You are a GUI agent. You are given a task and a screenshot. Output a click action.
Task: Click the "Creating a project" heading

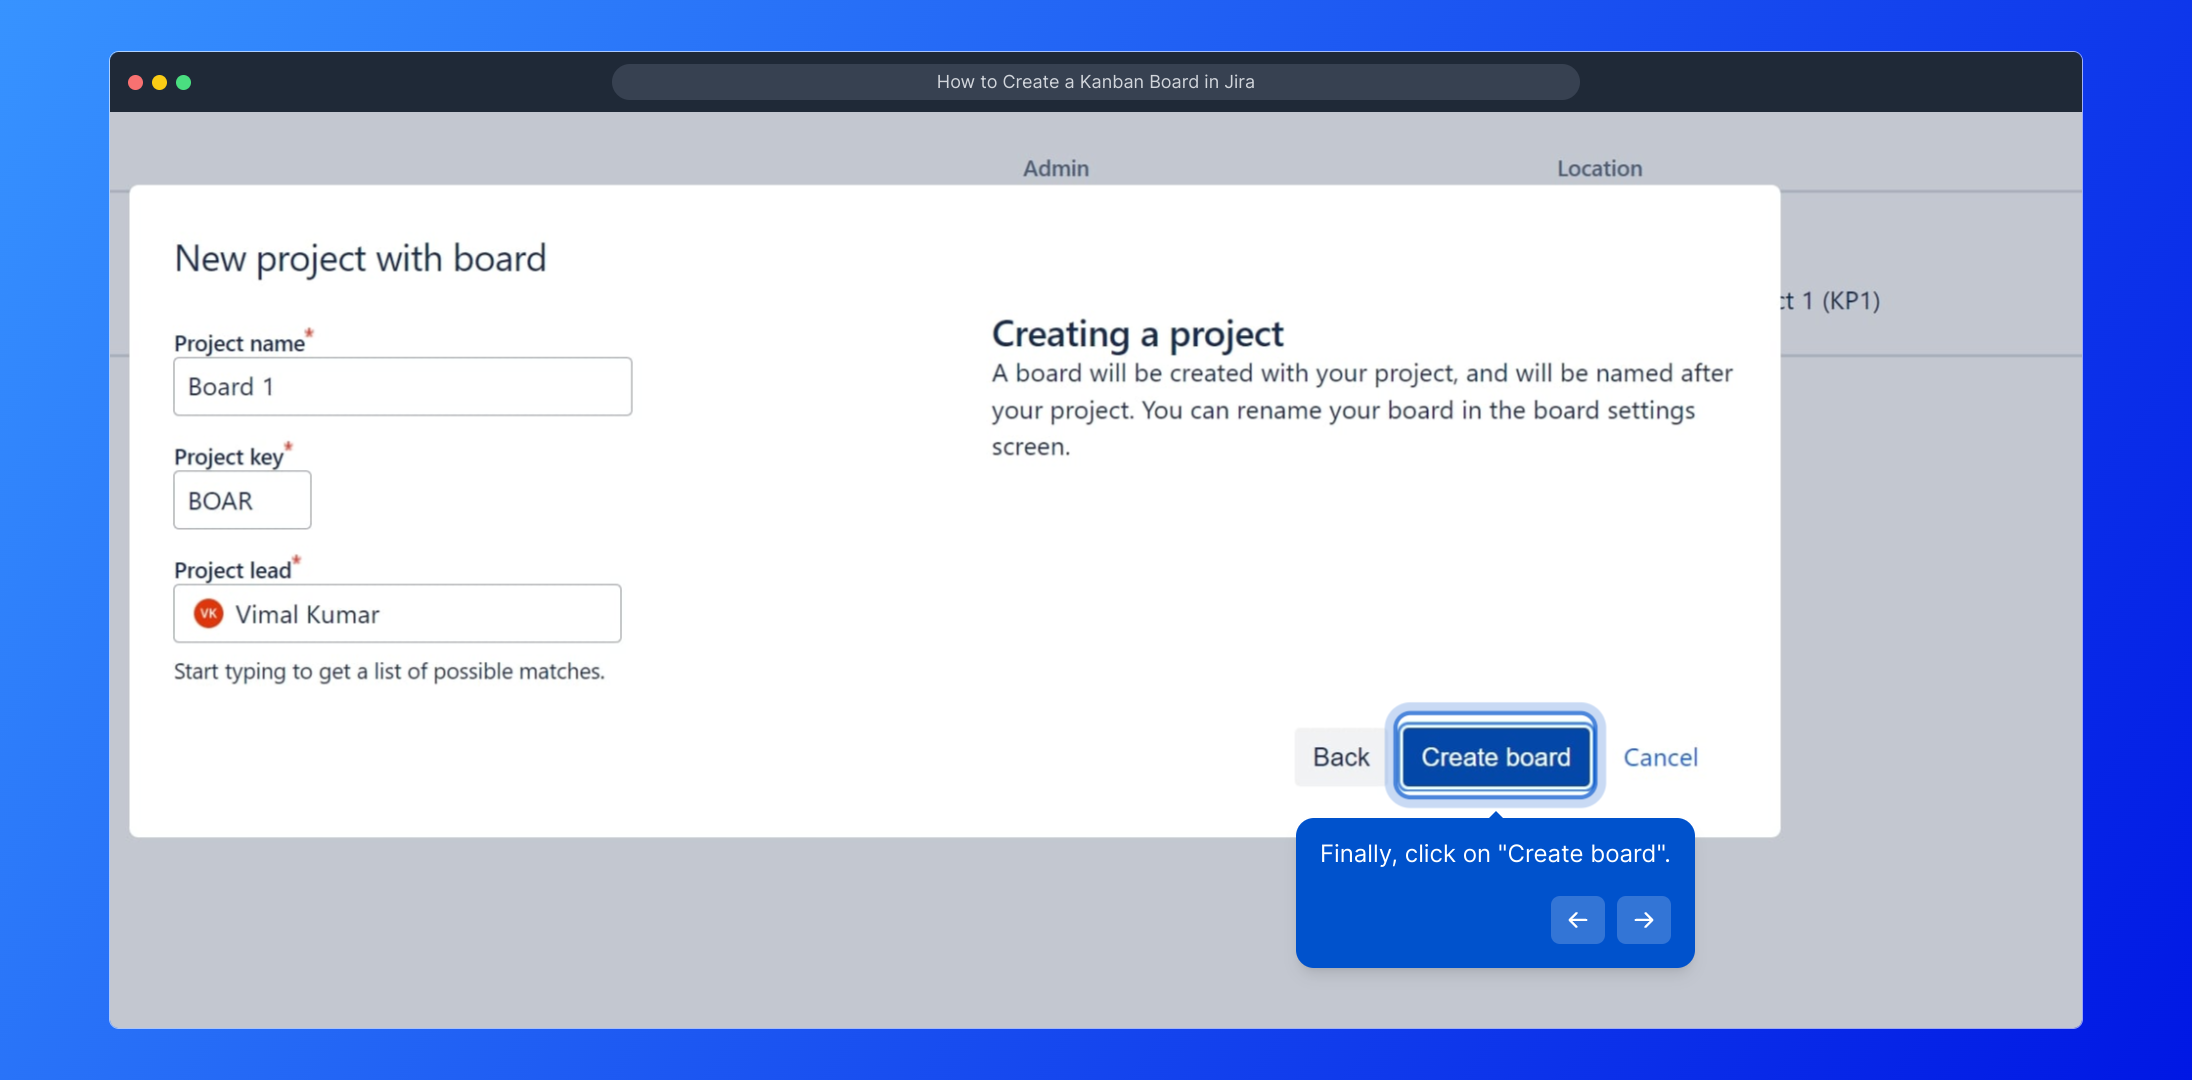tap(1137, 334)
